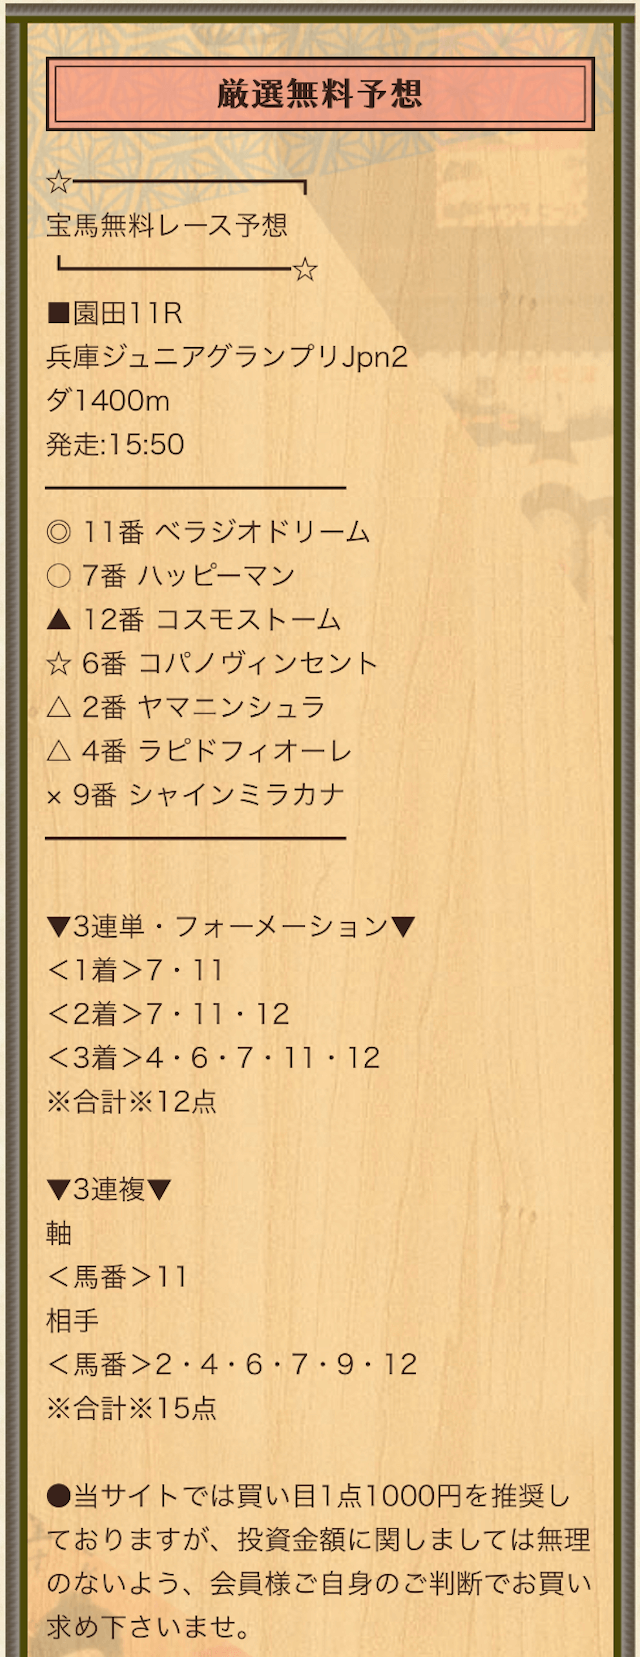
Task: Click the ▼3連単・フォーメーション▼ heading
Action: coord(231,927)
